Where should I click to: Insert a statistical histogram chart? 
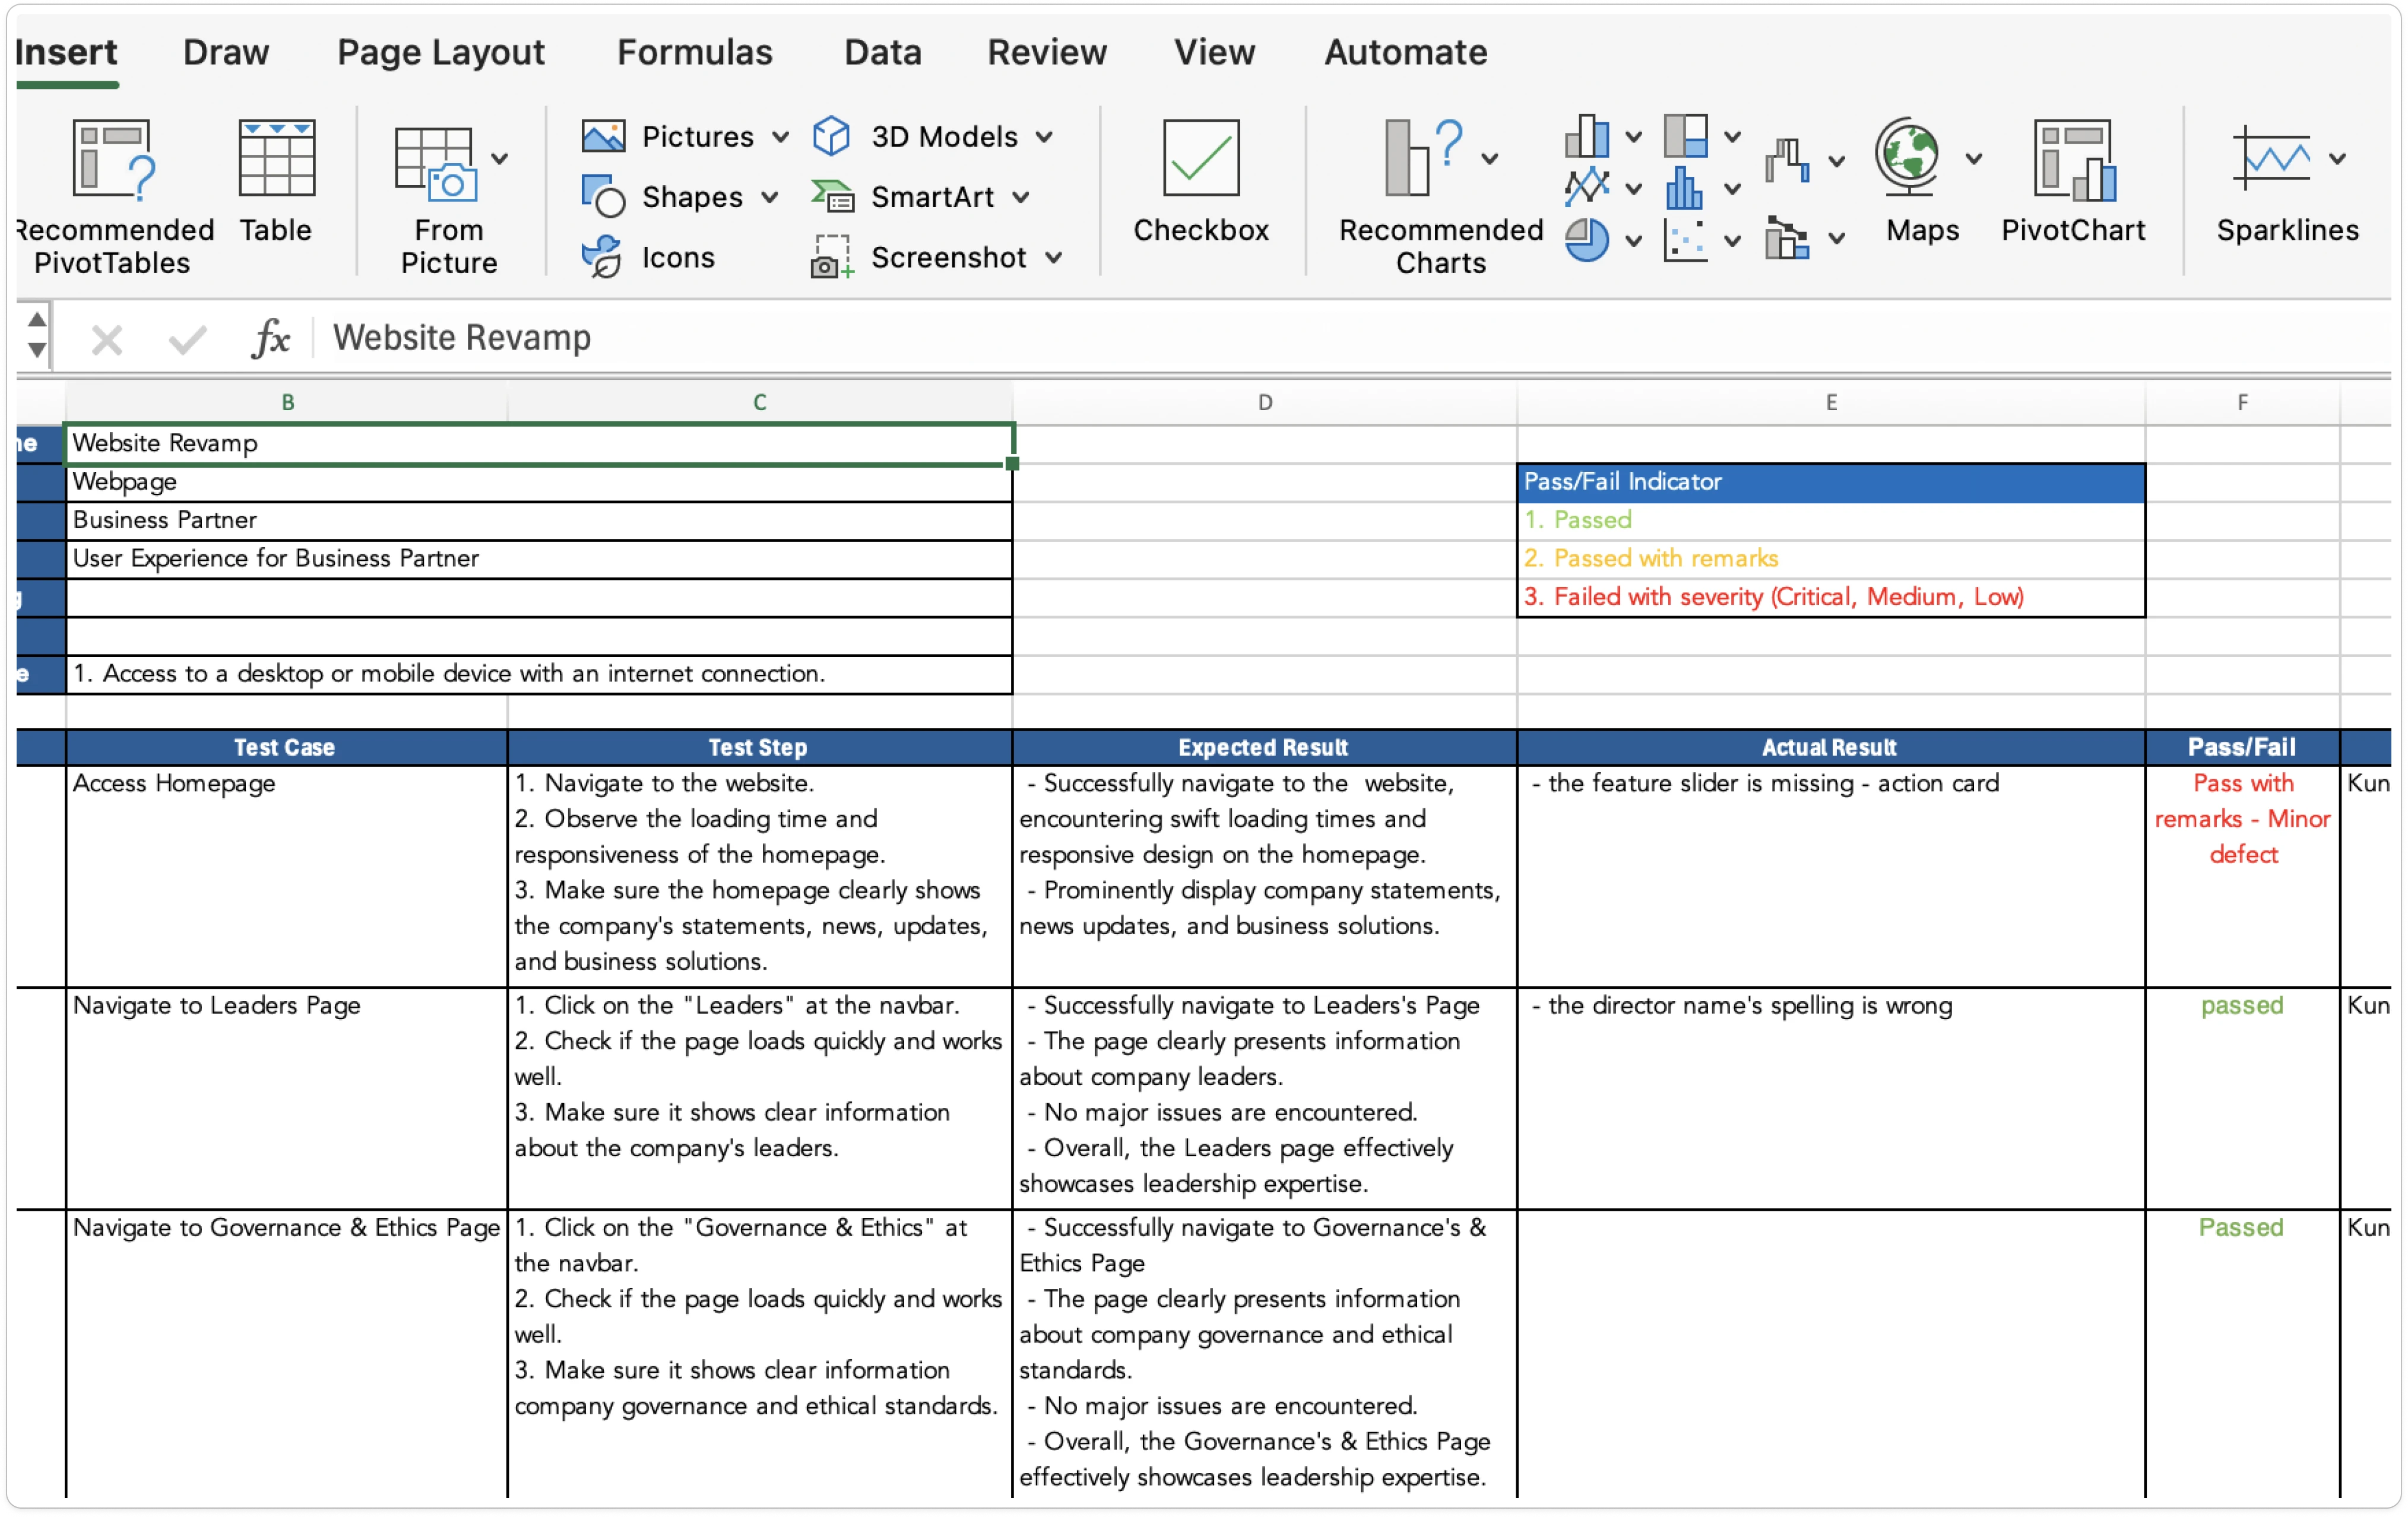(x=1686, y=188)
